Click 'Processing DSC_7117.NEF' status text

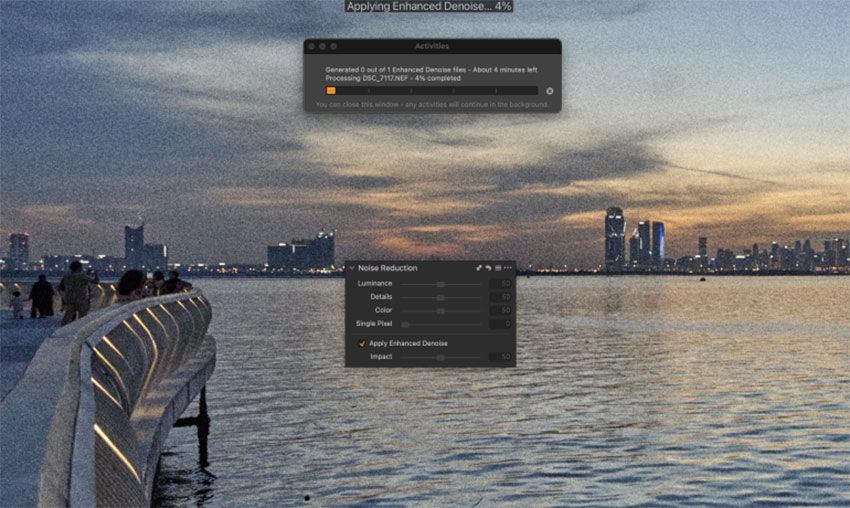click(x=367, y=79)
